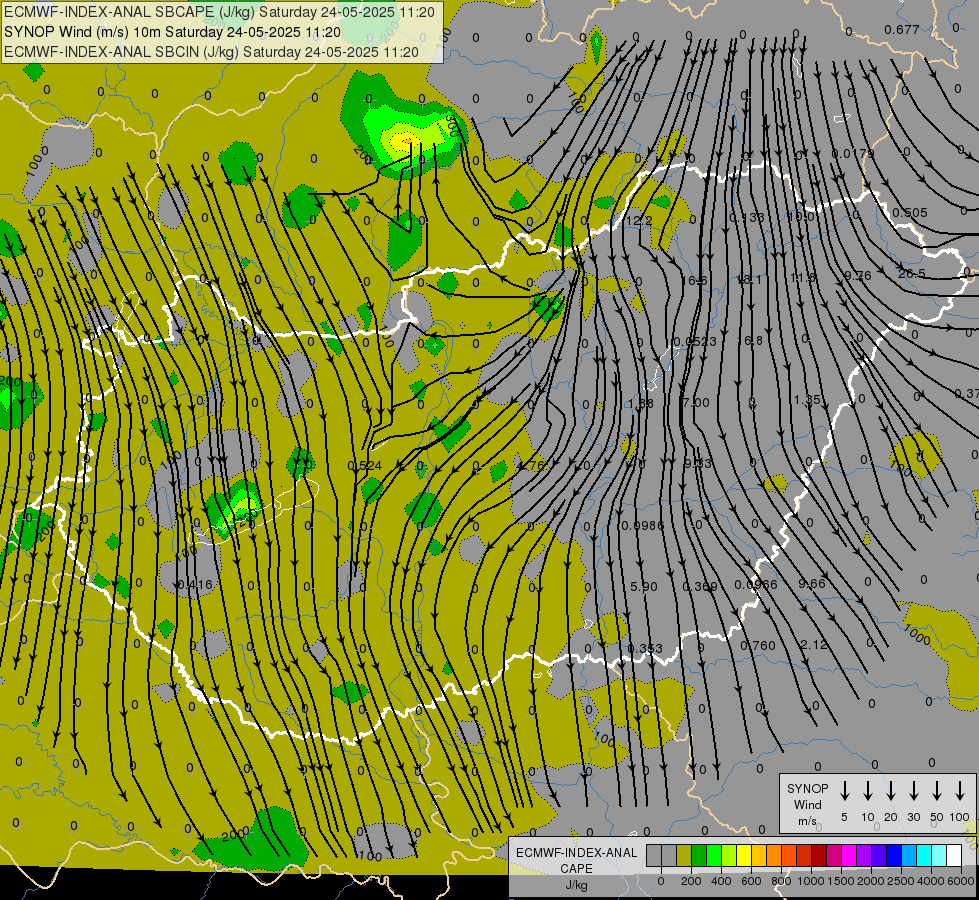This screenshot has width=979, height=900.
Task: Choose the pure yellow CAPE legend swatch
Action: coord(744,855)
